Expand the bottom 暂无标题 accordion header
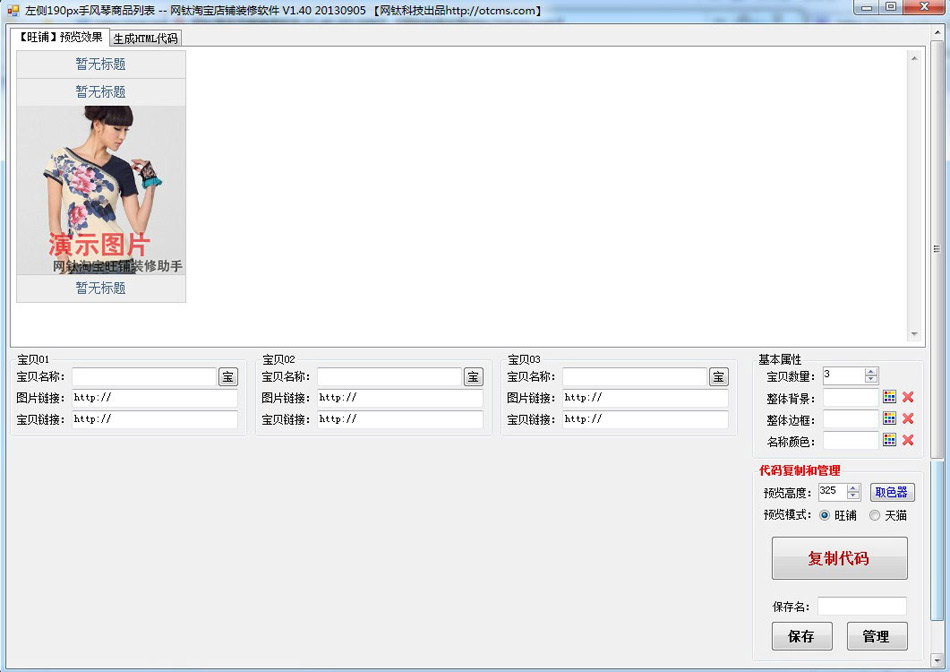 (x=101, y=288)
